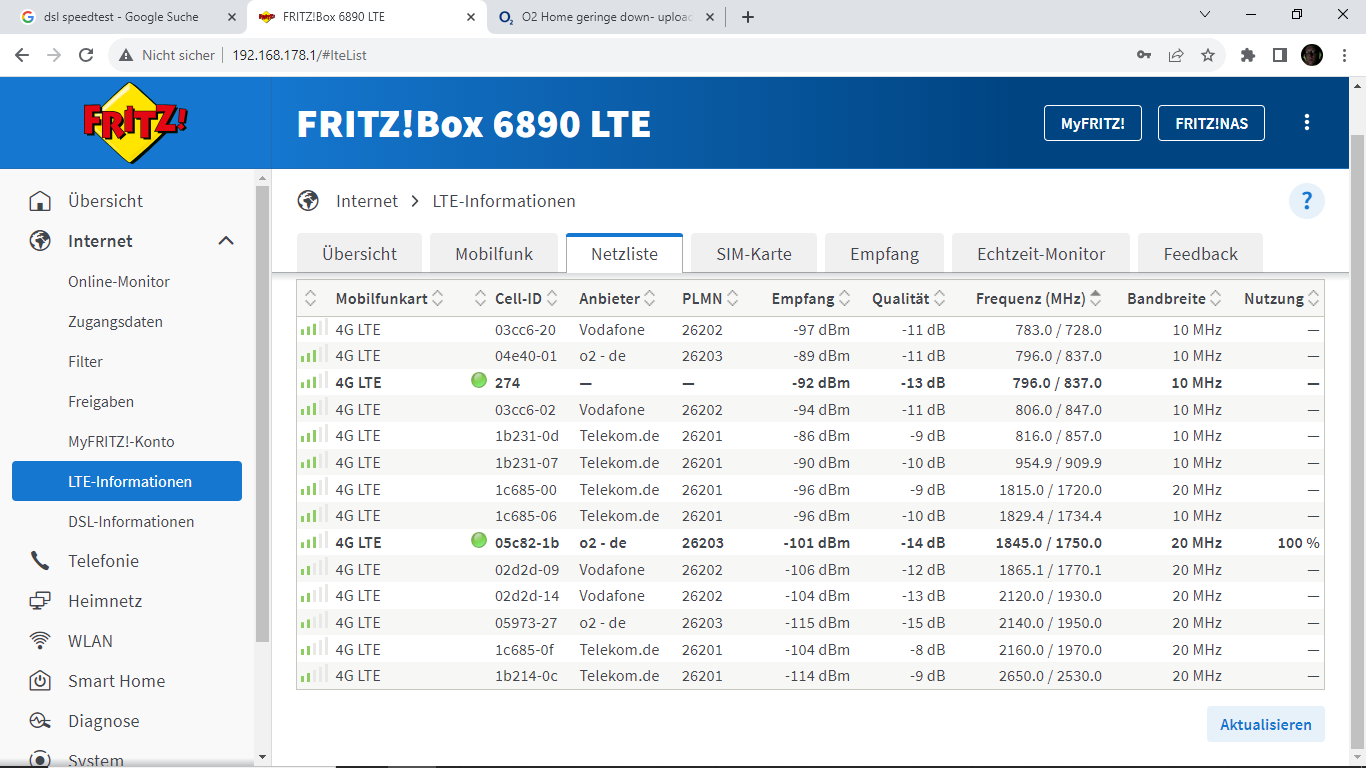The width and height of the screenshot is (1366, 768).
Task: Reload the page with the refresh icon
Action: (x=86, y=55)
